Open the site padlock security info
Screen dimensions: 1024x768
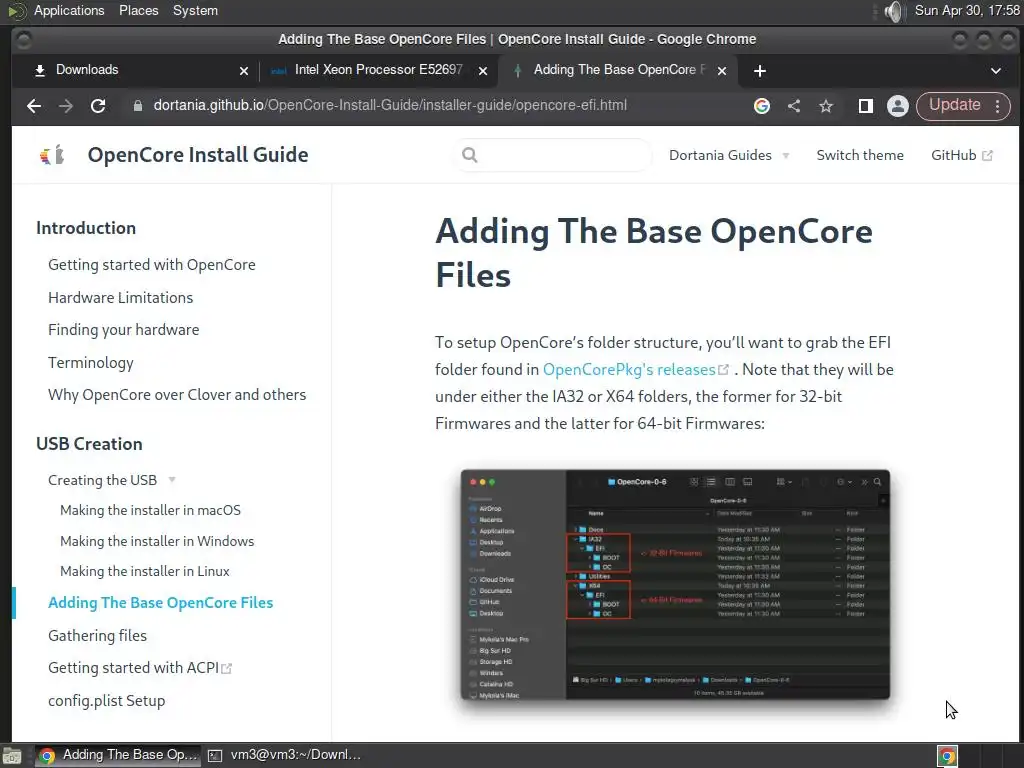pyautogui.click(x=138, y=106)
